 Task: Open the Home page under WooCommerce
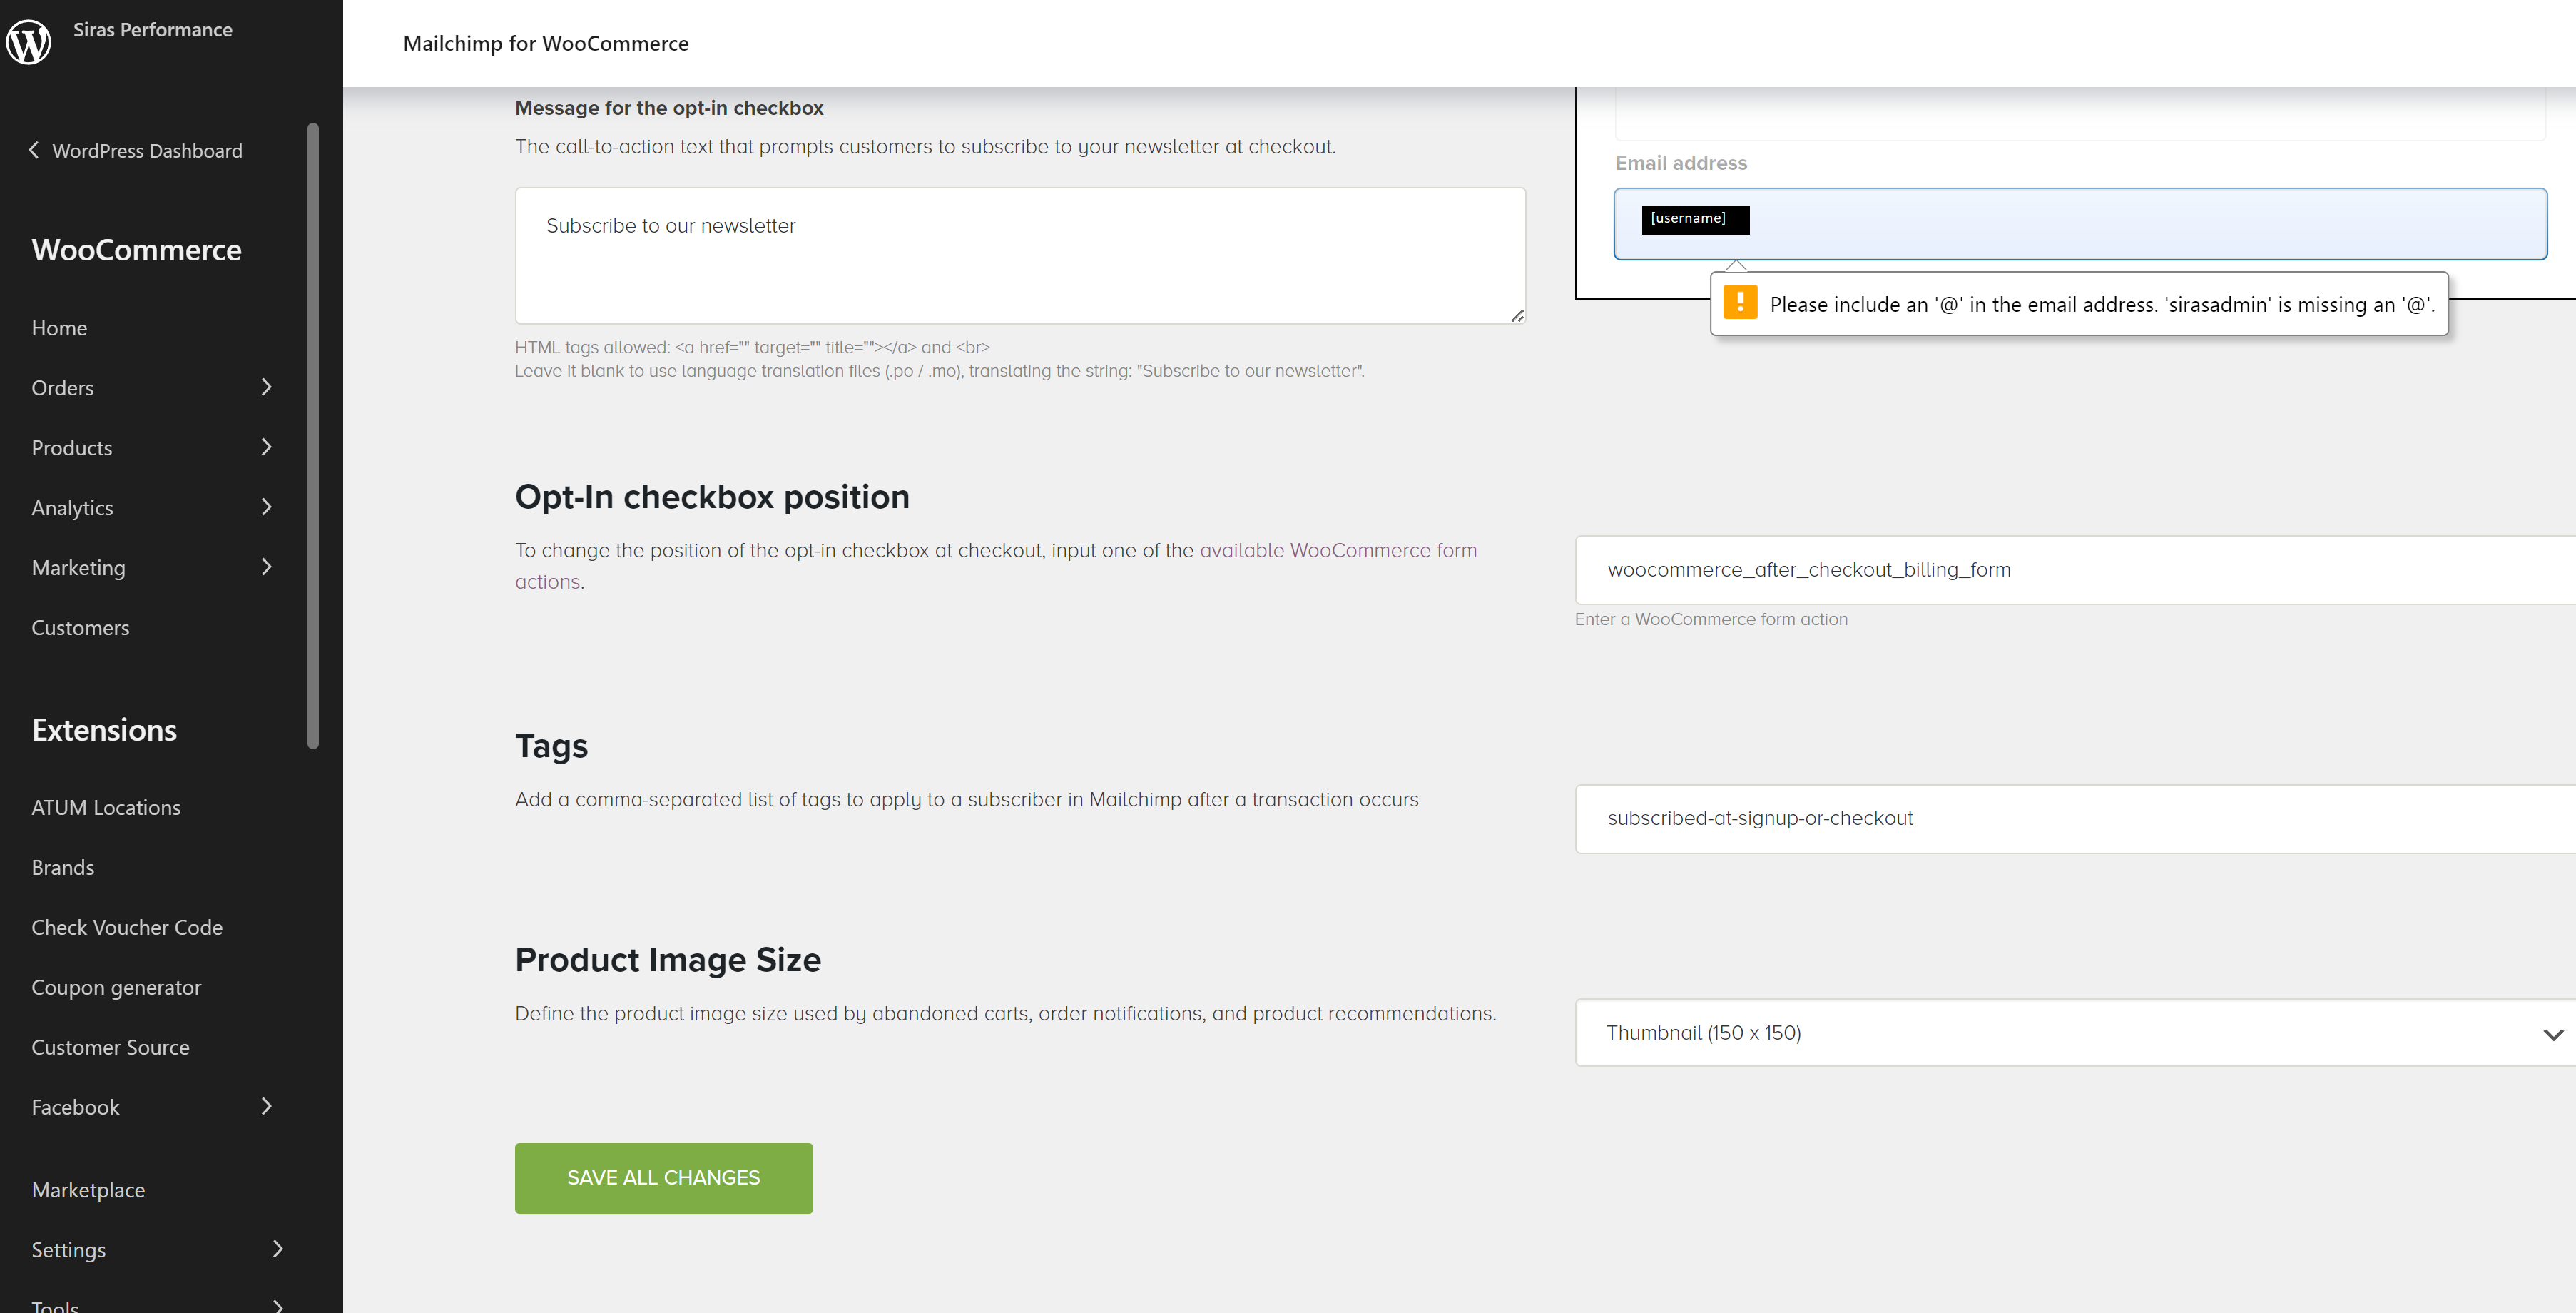(x=59, y=327)
